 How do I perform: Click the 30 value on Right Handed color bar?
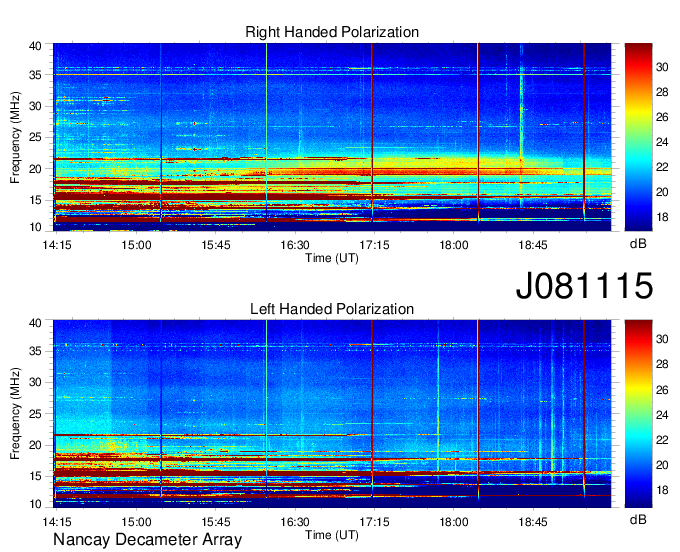pyautogui.click(x=662, y=67)
